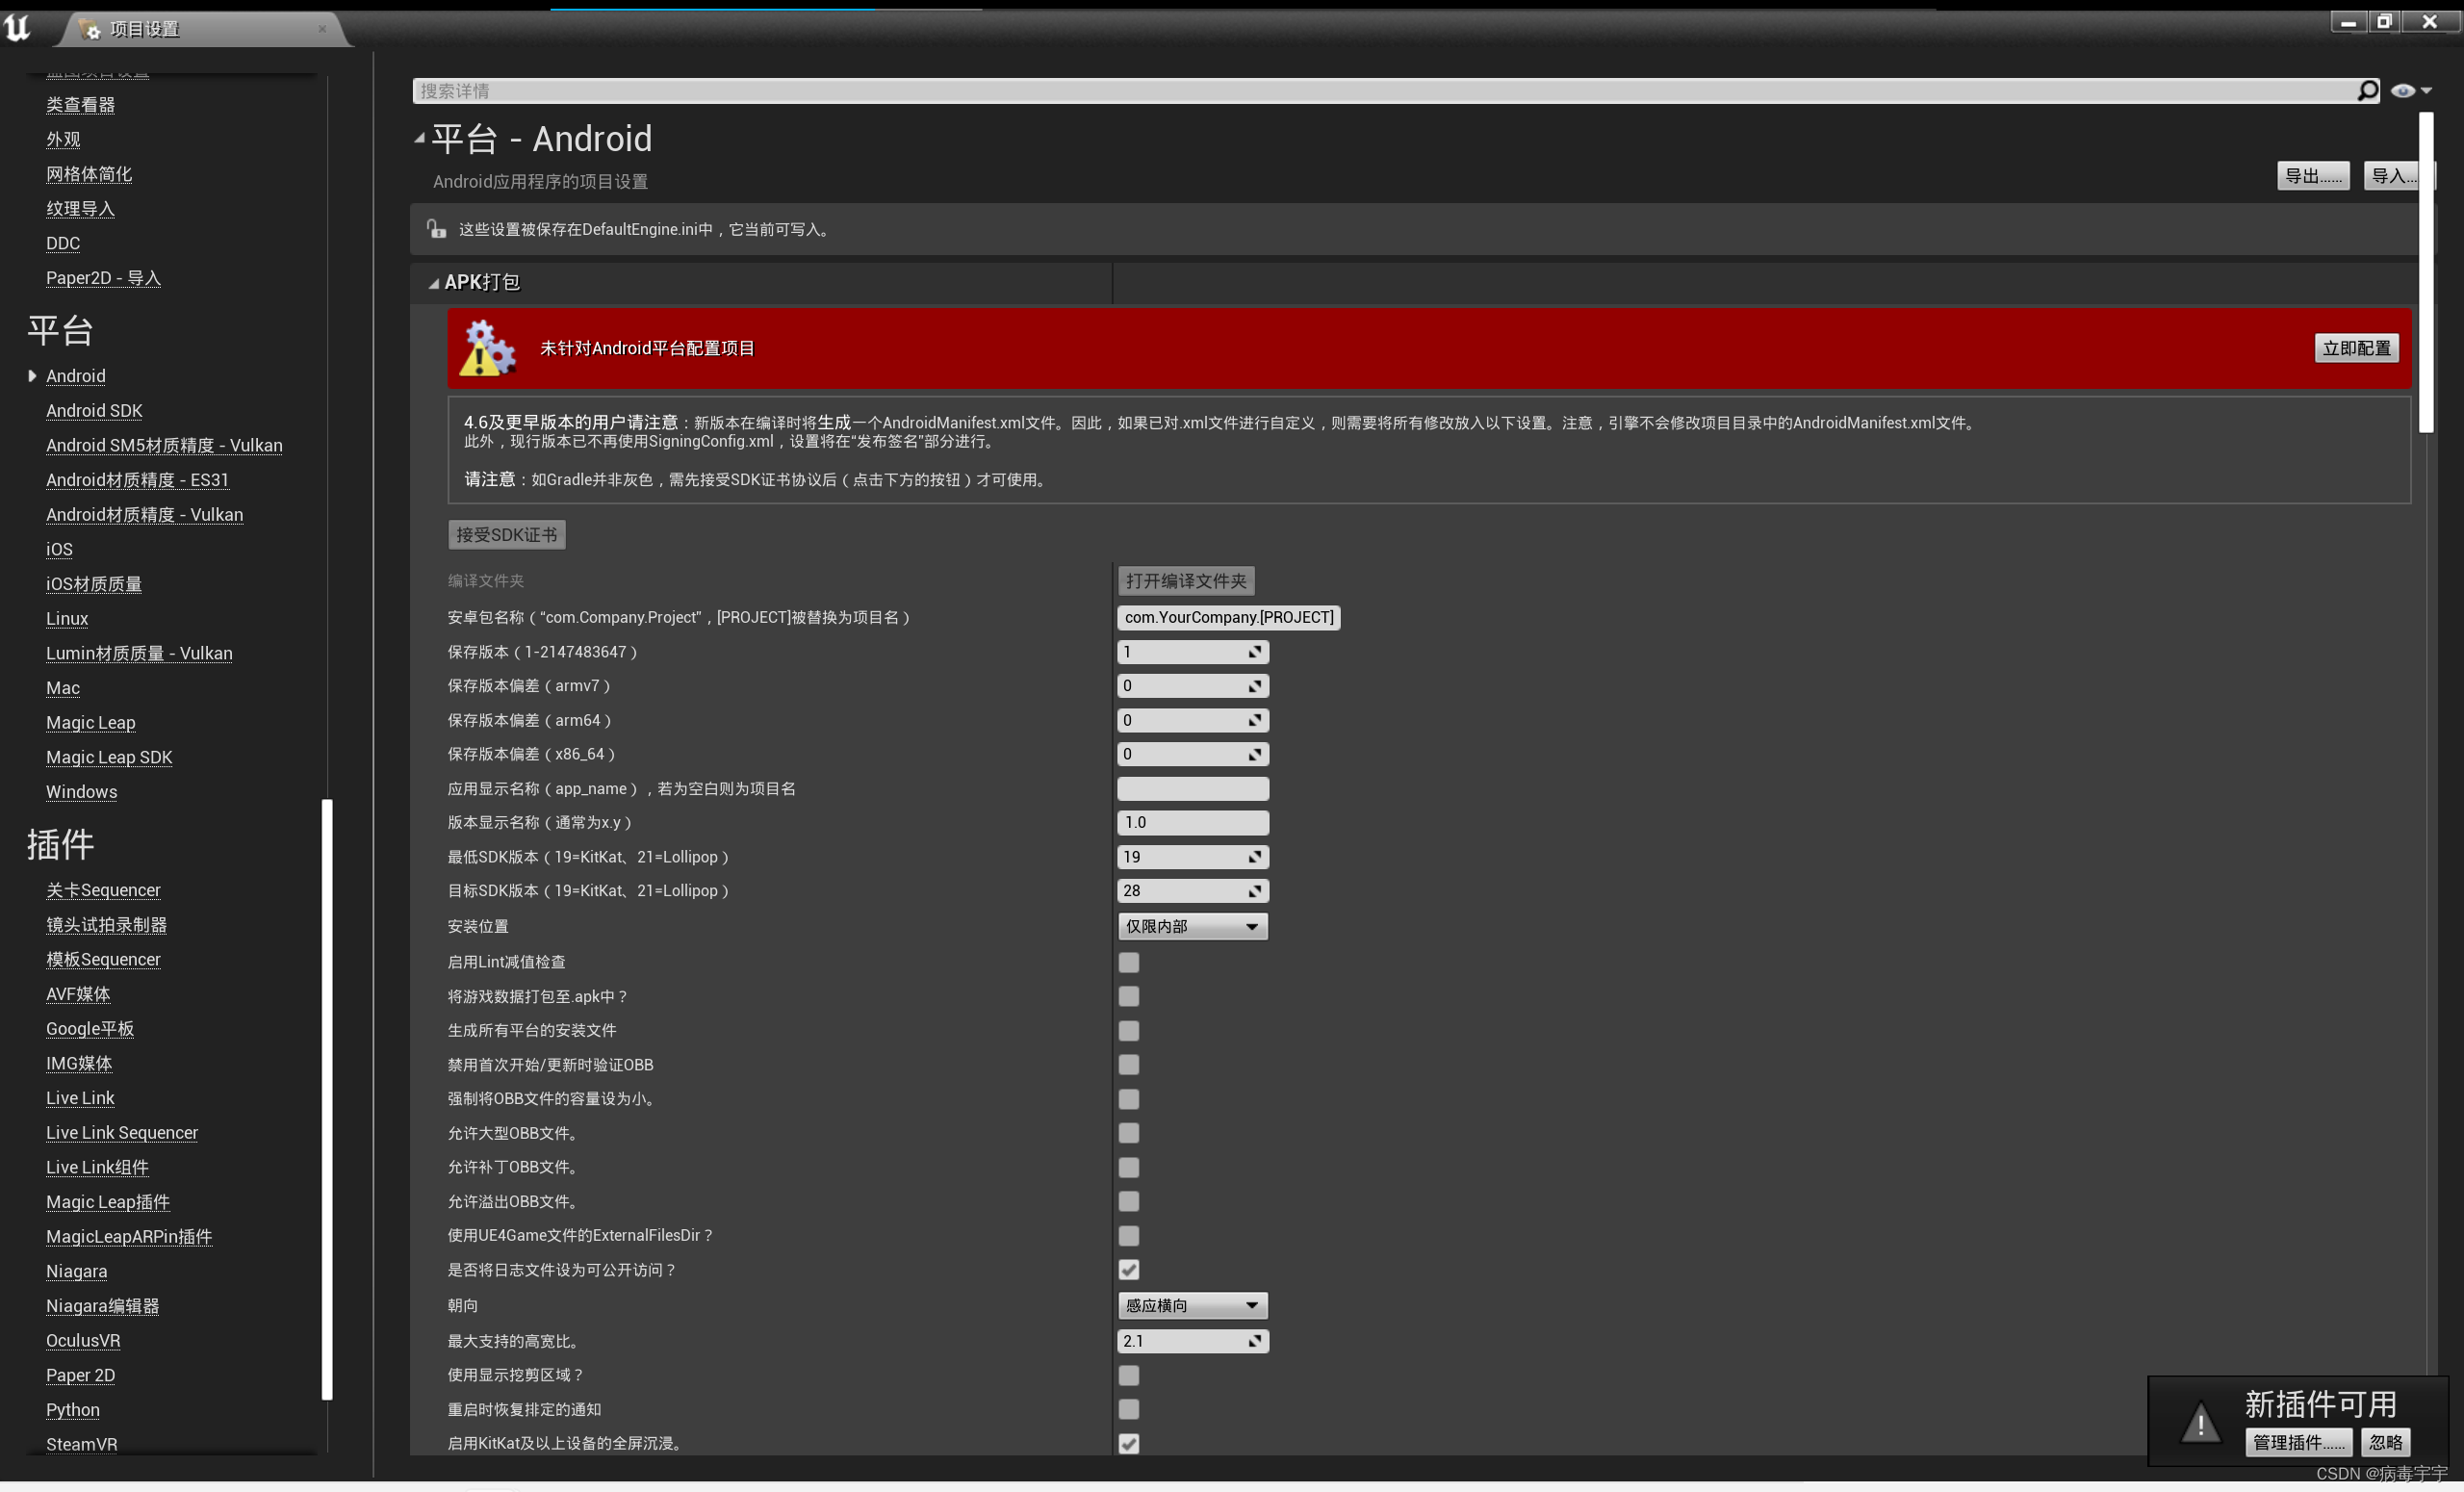The height and width of the screenshot is (1492, 2464).
Task: Select Windows platform in sidebar
Action: (x=81, y=792)
